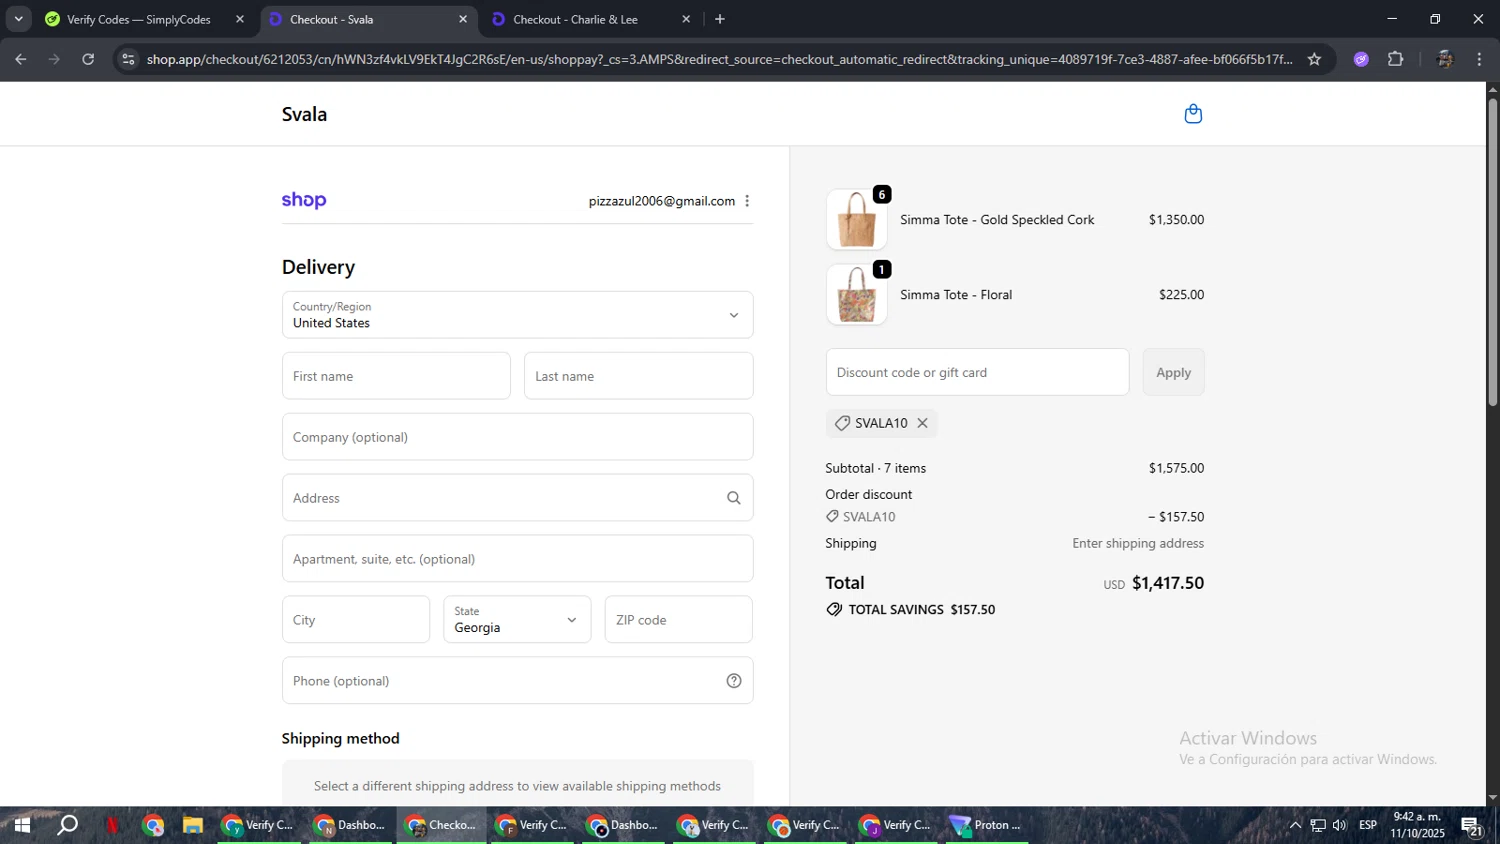This screenshot has height=844, width=1500.
Task: Go back to previous page
Action: 20,59
